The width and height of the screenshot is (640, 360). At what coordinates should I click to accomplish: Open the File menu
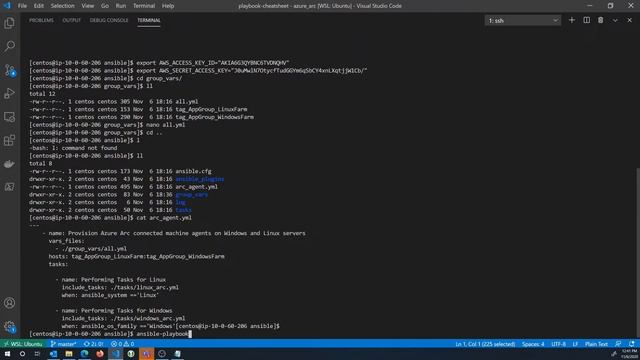tap(22, 6)
